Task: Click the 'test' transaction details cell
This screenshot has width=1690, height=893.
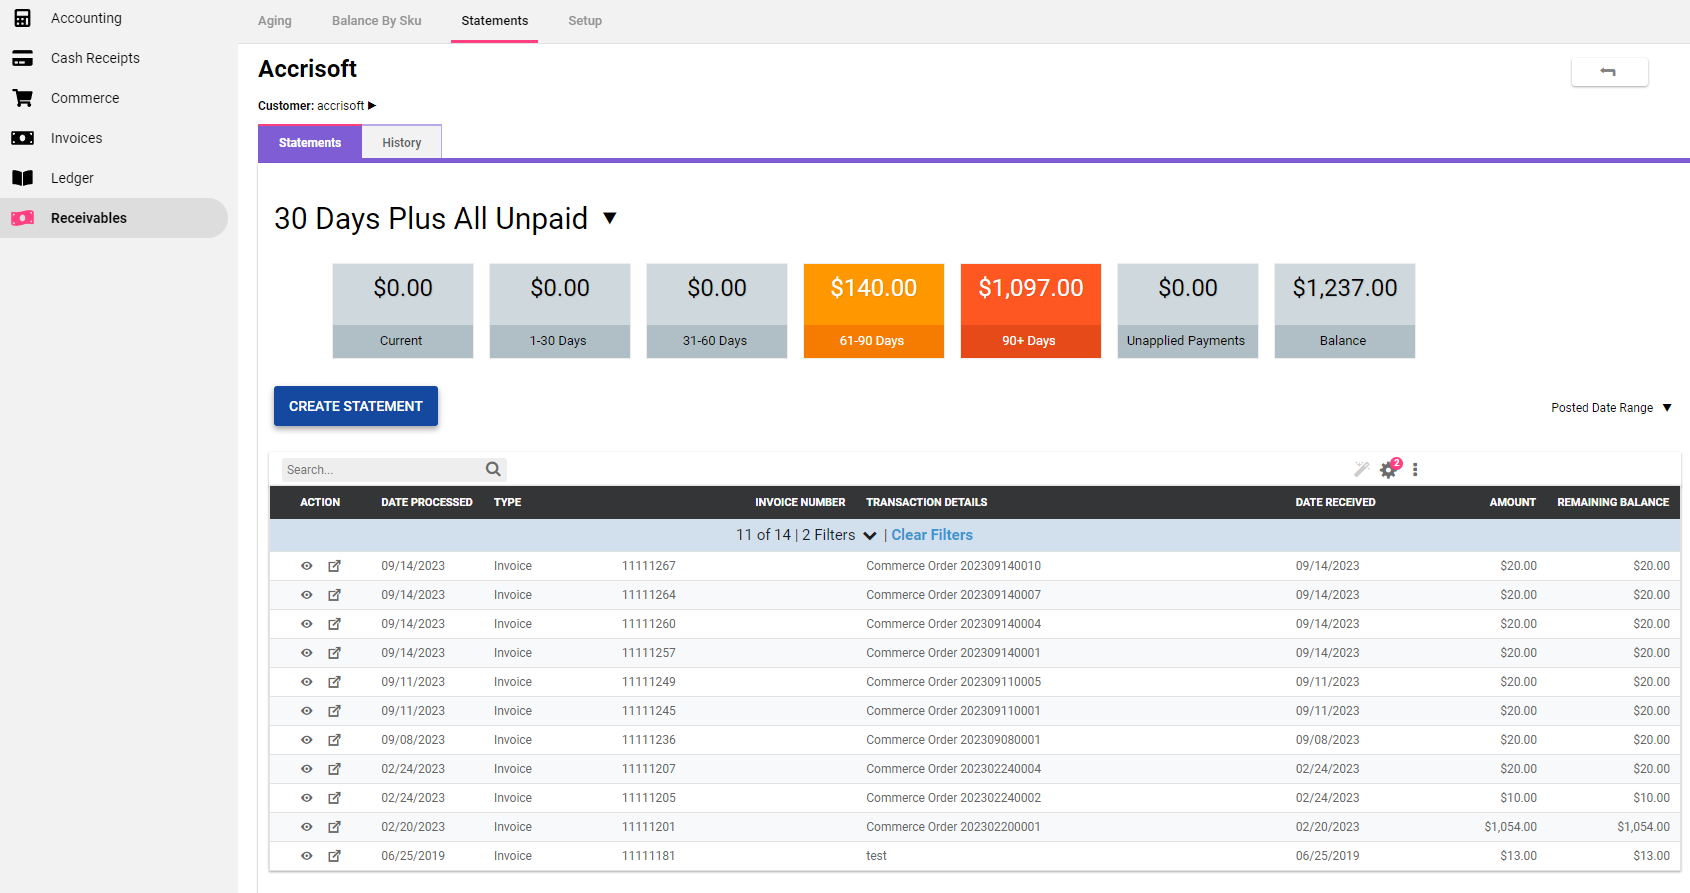Action: click(877, 856)
